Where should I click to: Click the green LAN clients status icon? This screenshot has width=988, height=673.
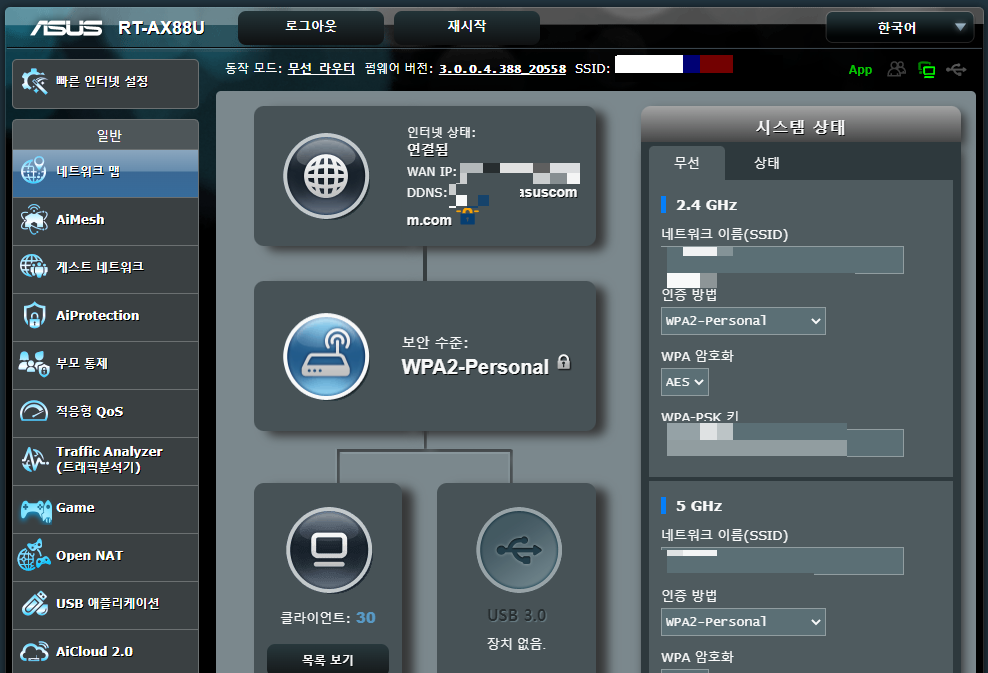coord(926,69)
